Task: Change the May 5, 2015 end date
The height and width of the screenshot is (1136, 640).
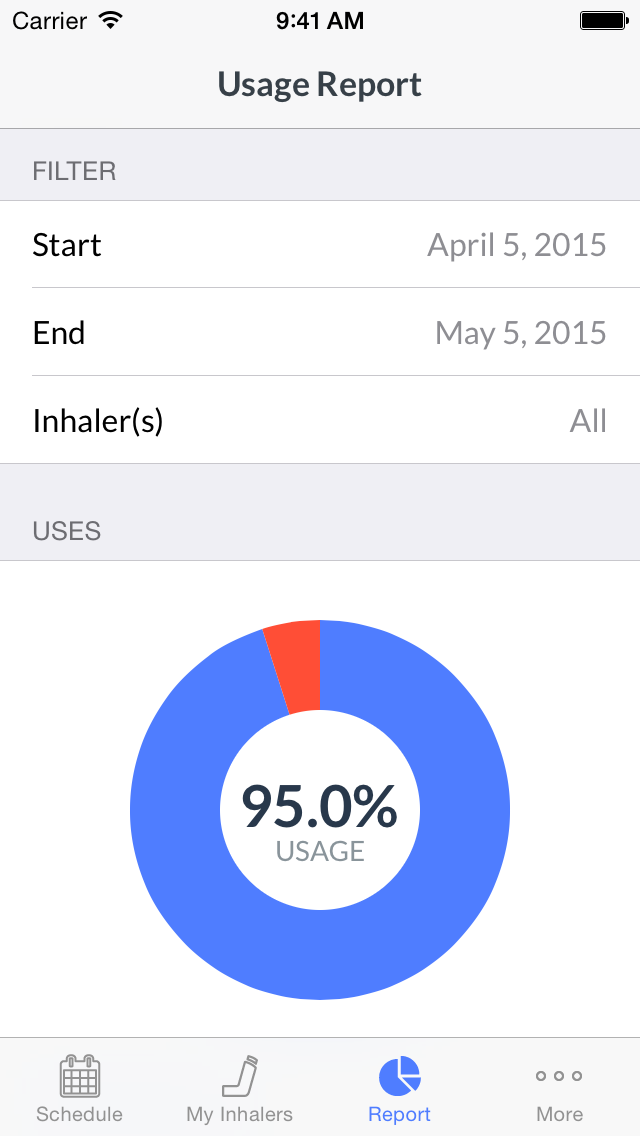Action: pyautogui.click(x=520, y=333)
